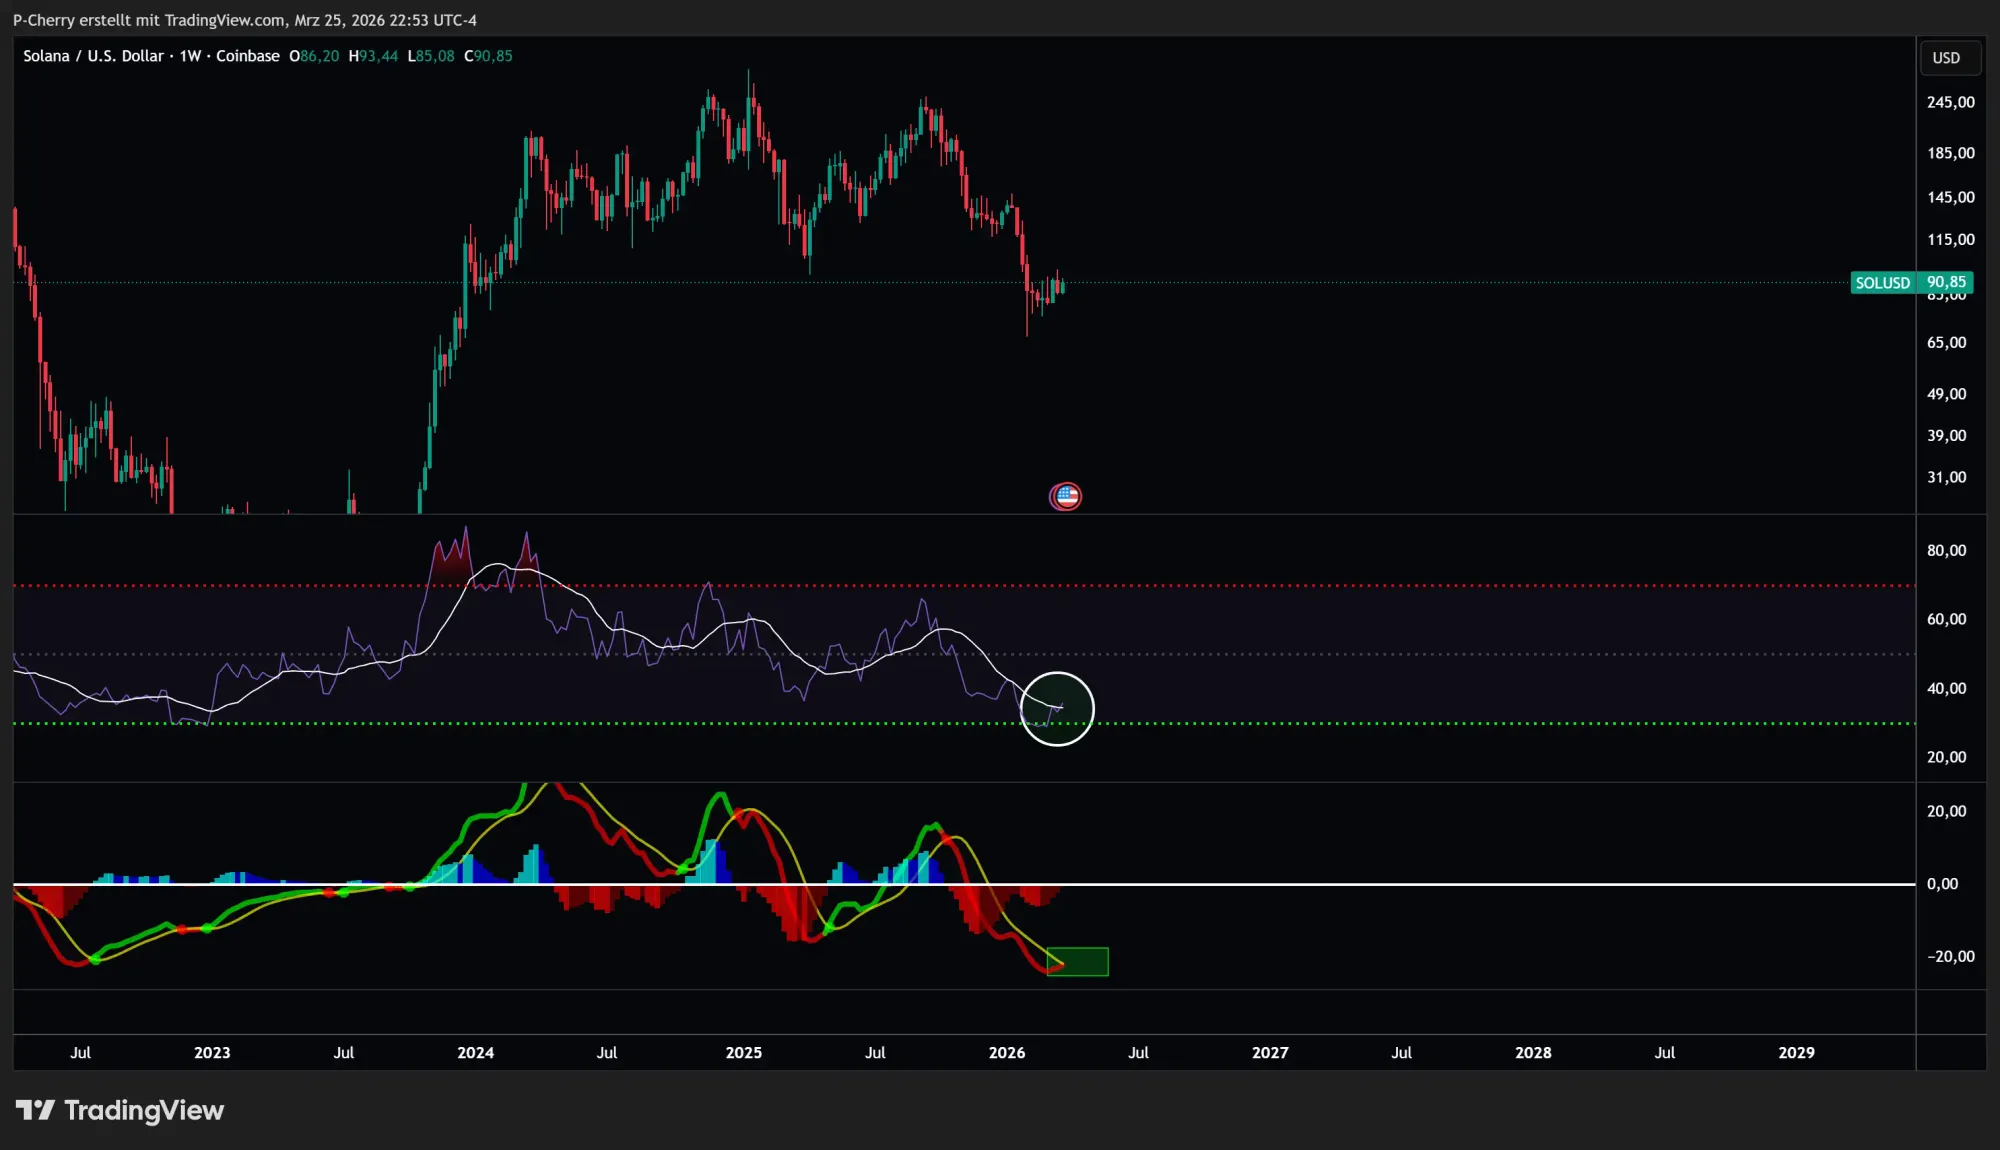Click the 245,00 level on price axis
The height and width of the screenshot is (1150, 2000).
(x=1950, y=102)
